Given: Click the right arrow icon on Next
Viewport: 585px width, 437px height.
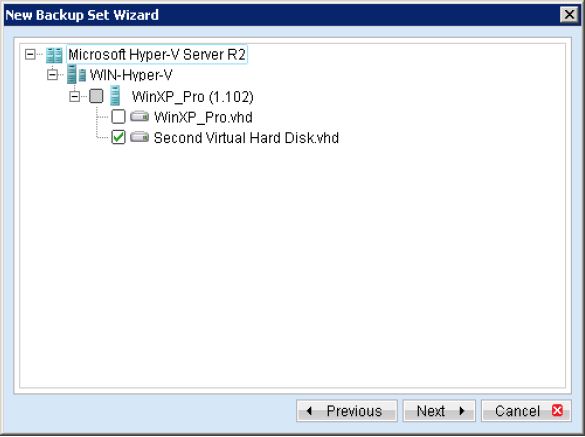Looking at the screenshot, I should [462, 411].
